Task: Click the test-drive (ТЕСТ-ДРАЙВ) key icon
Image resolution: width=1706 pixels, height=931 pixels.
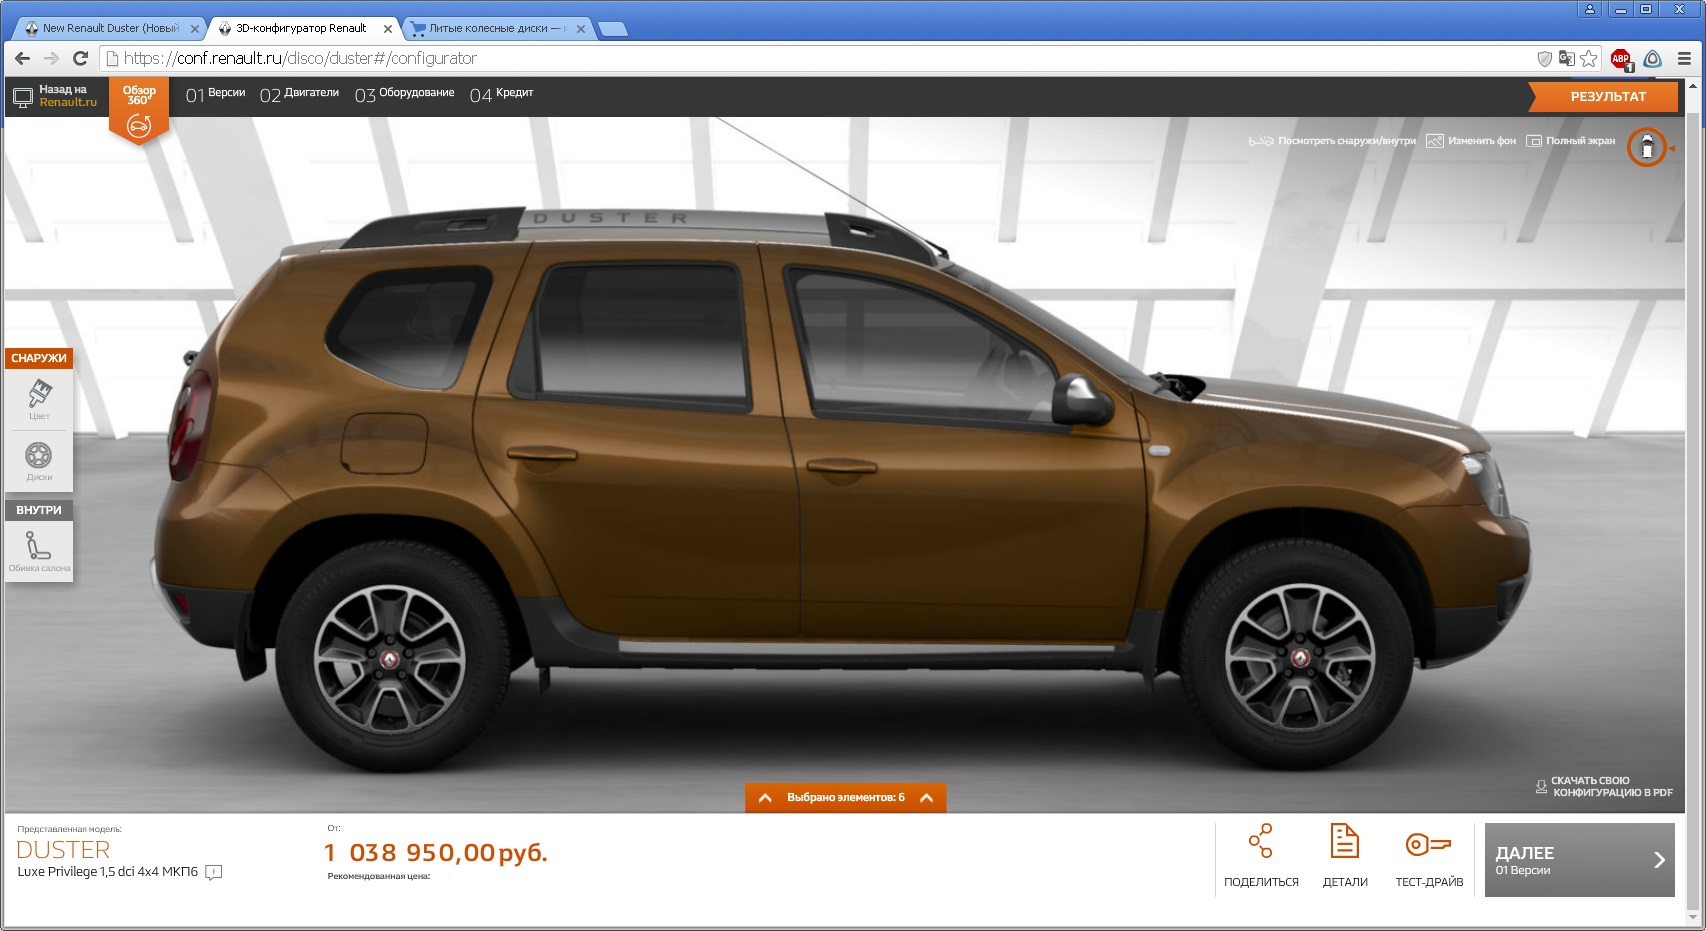Action: (x=1428, y=845)
